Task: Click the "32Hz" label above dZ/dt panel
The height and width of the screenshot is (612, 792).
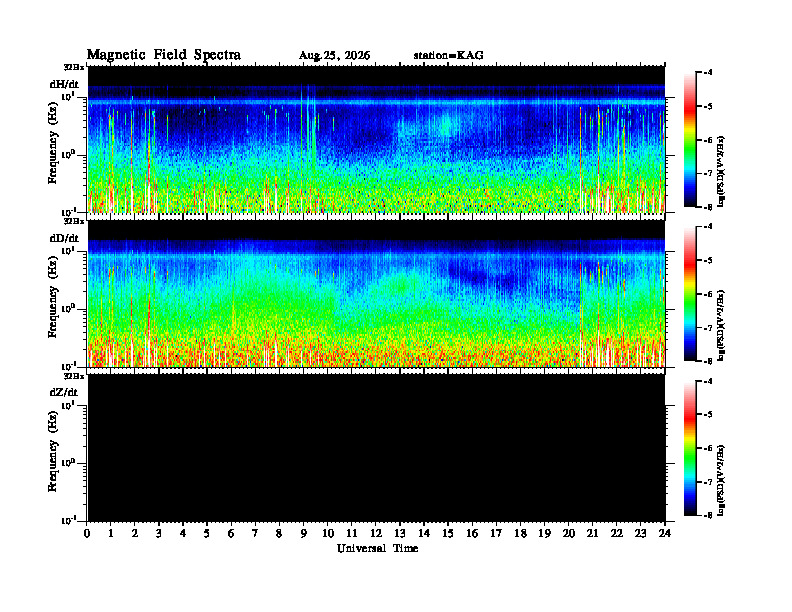Action: coord(74,376)
